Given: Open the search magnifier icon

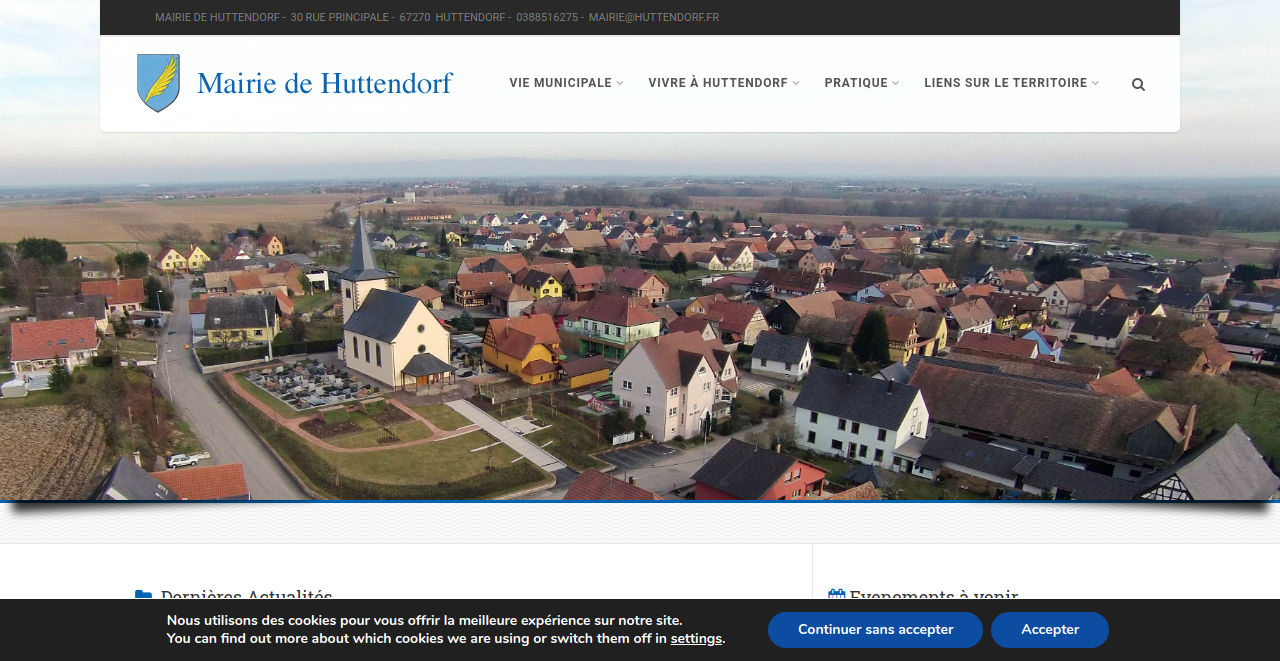Looking at the screenshot, I should point(1138,84).
